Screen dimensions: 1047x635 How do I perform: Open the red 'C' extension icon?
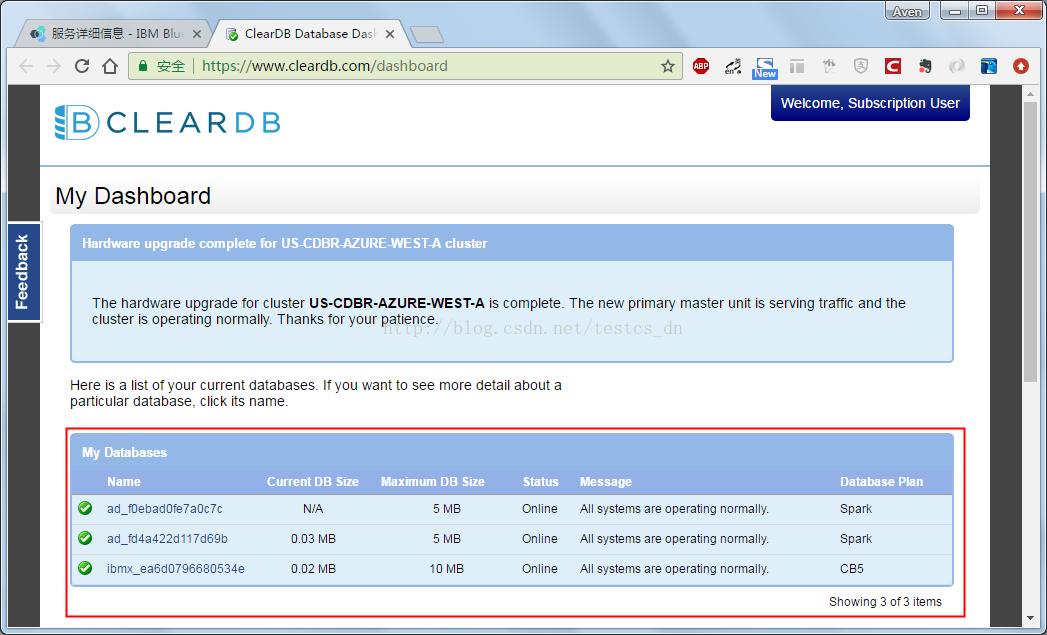click(x=893, y=66)
